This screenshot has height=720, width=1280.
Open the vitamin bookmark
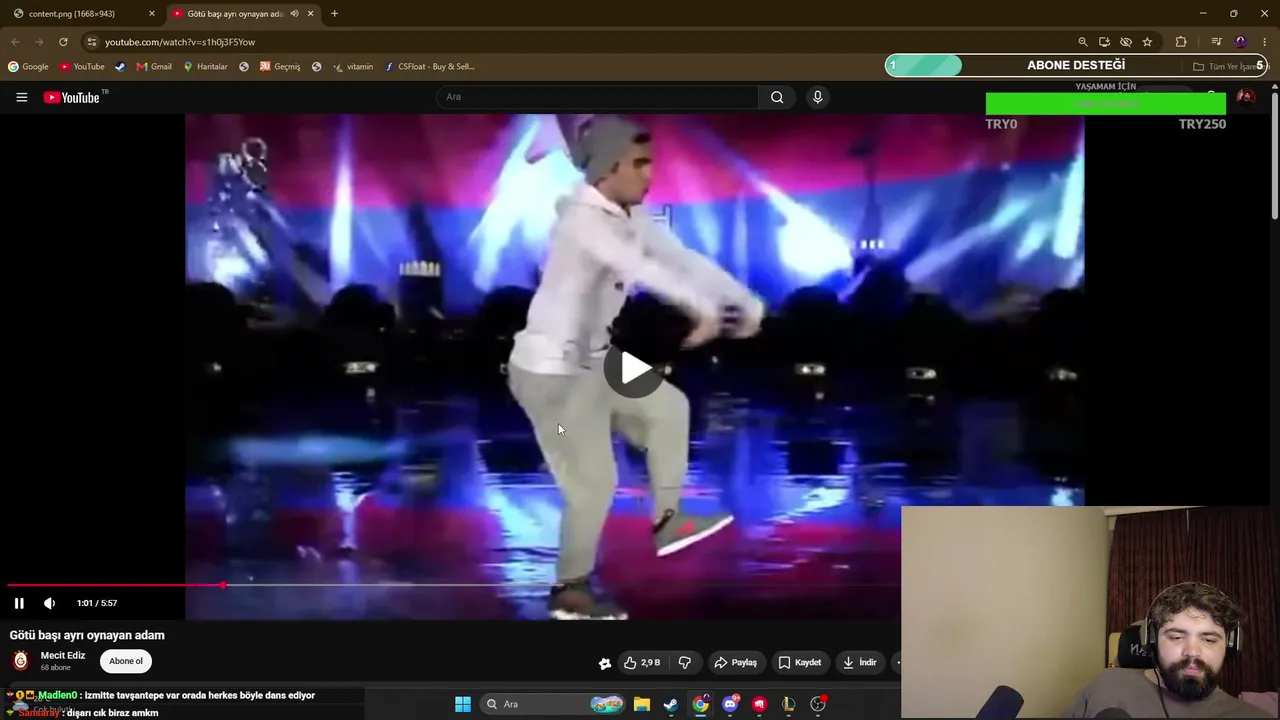coord(353,67)
